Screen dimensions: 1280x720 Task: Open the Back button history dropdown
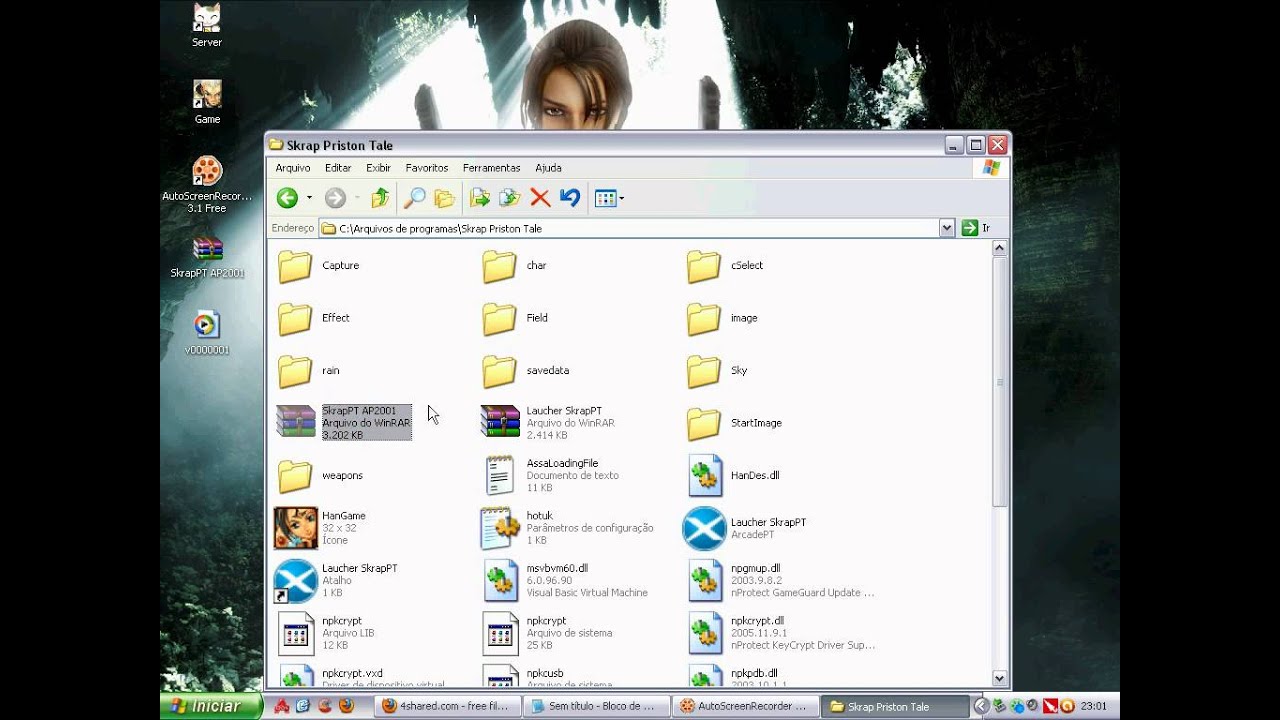[309, 198]
